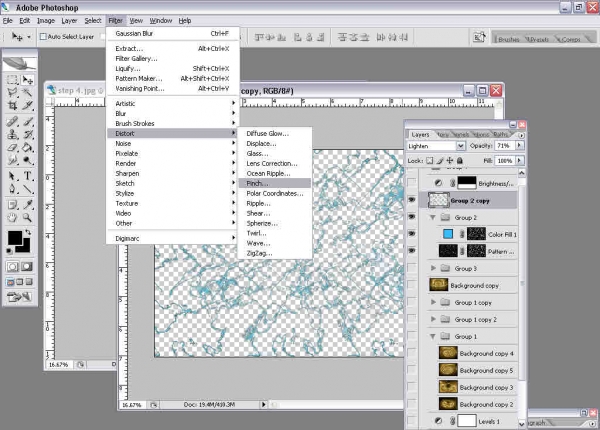
Task: Select the Path Selection arrow tool
Action: point(12,176)
